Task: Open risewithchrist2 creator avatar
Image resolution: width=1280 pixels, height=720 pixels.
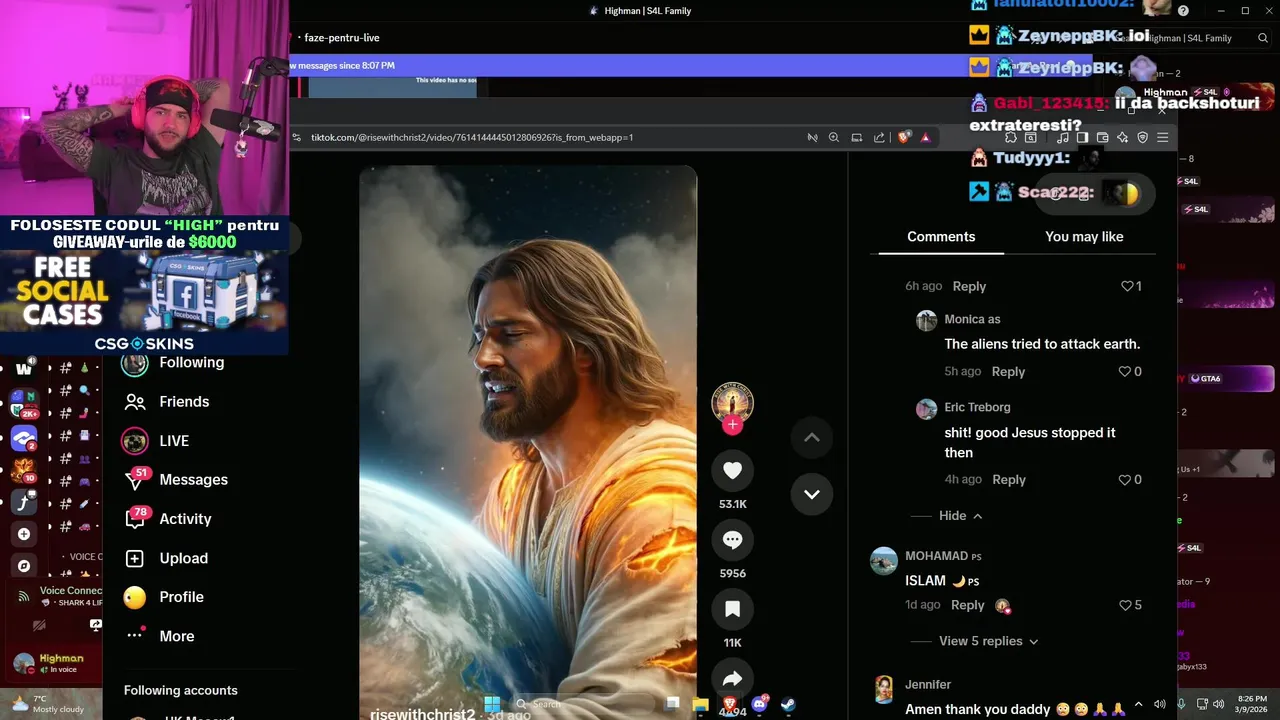Action: click(732, 402)
